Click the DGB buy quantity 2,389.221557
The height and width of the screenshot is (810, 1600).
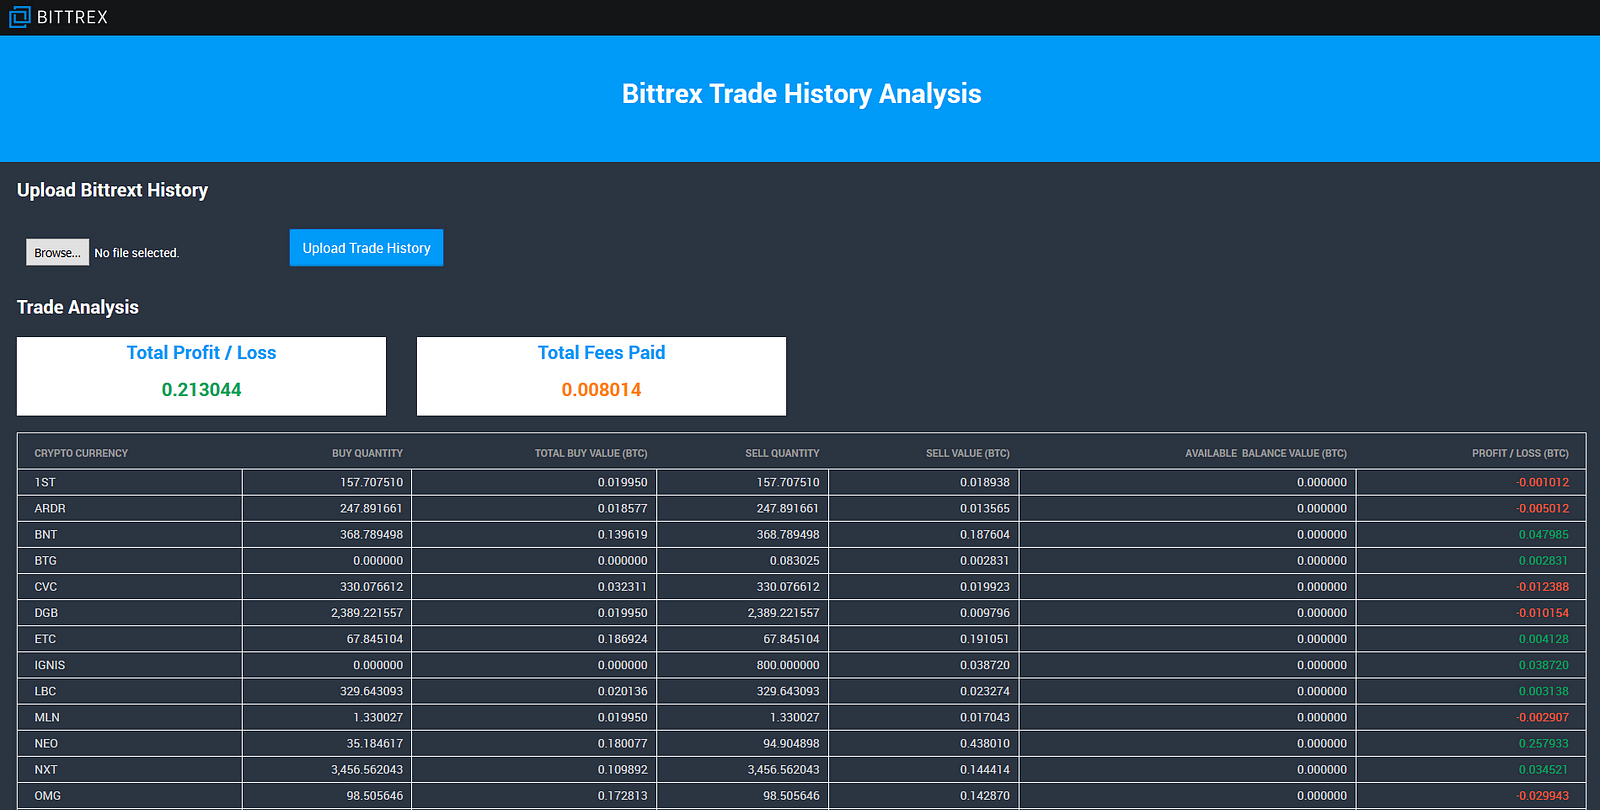pos(367,612)
